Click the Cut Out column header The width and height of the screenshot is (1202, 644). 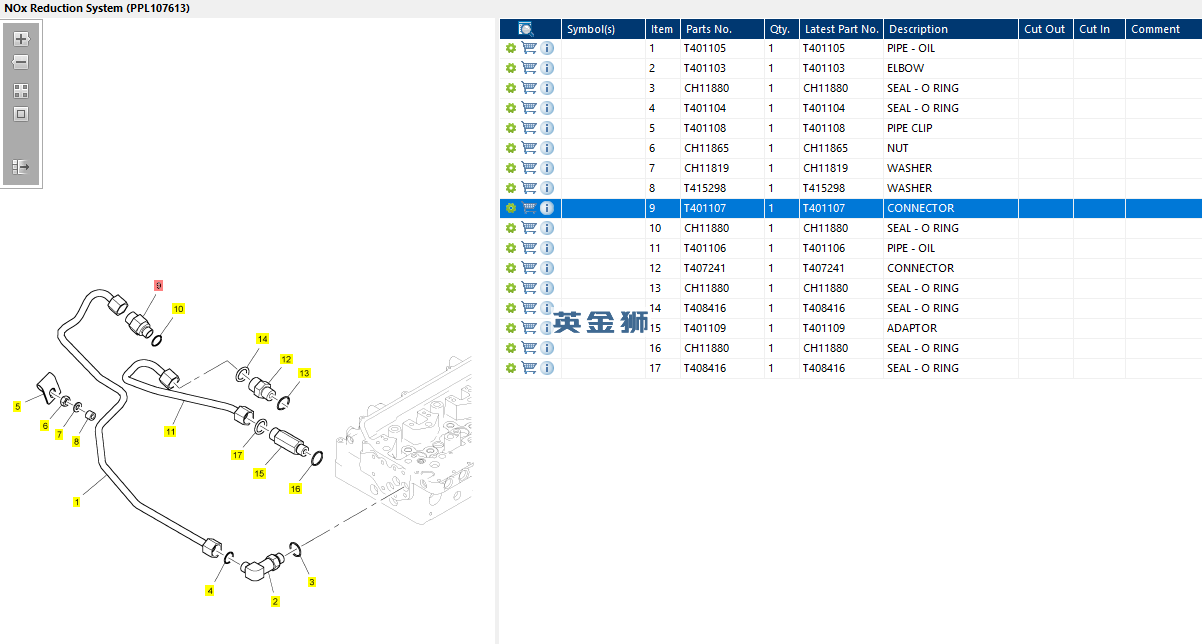[x=1045, y=29]
